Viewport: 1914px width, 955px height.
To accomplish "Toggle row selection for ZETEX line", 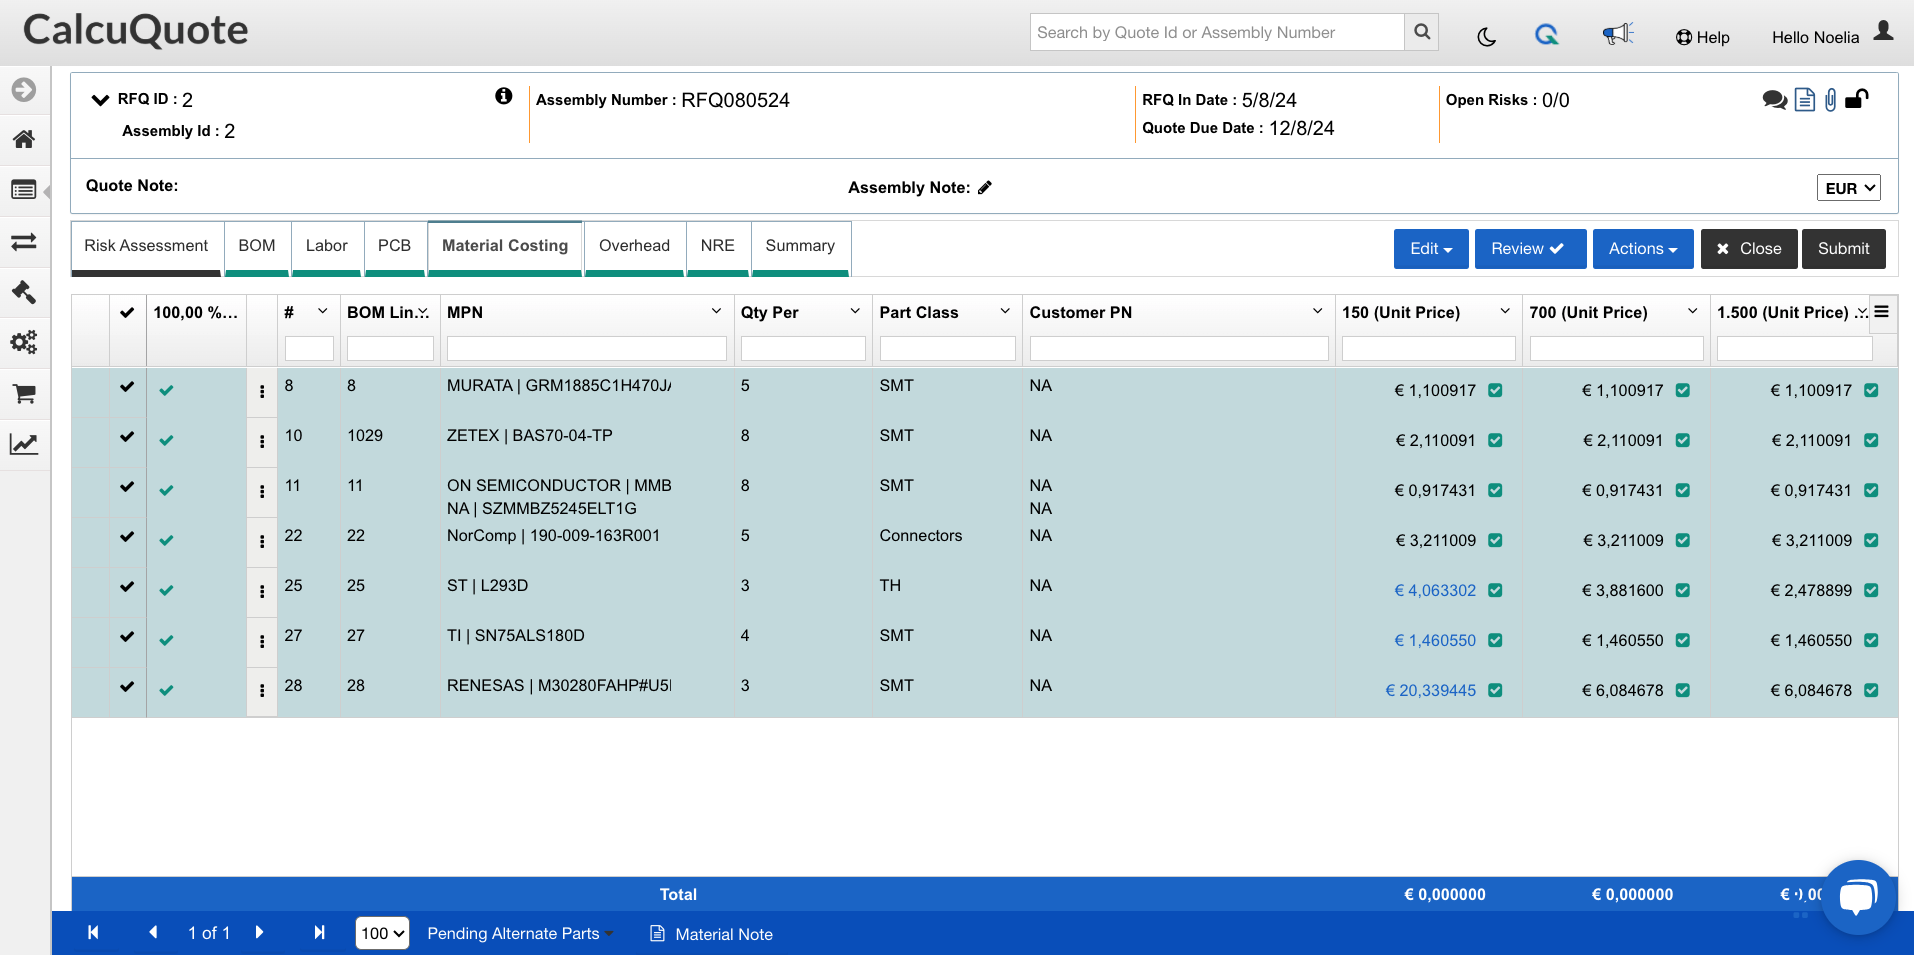I will pos(127,437).
